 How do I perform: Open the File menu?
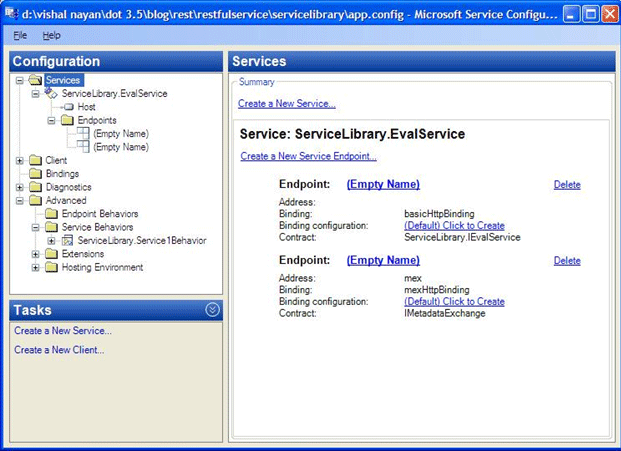[20, 35]
